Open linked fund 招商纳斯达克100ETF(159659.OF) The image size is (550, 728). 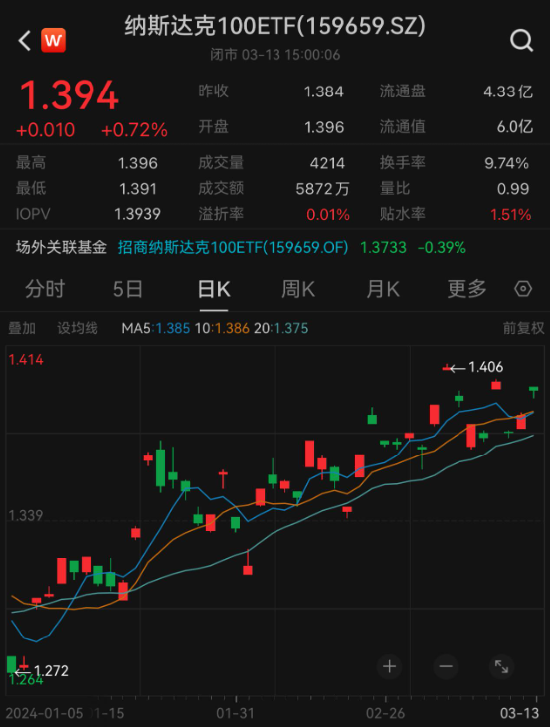(233, 247)
